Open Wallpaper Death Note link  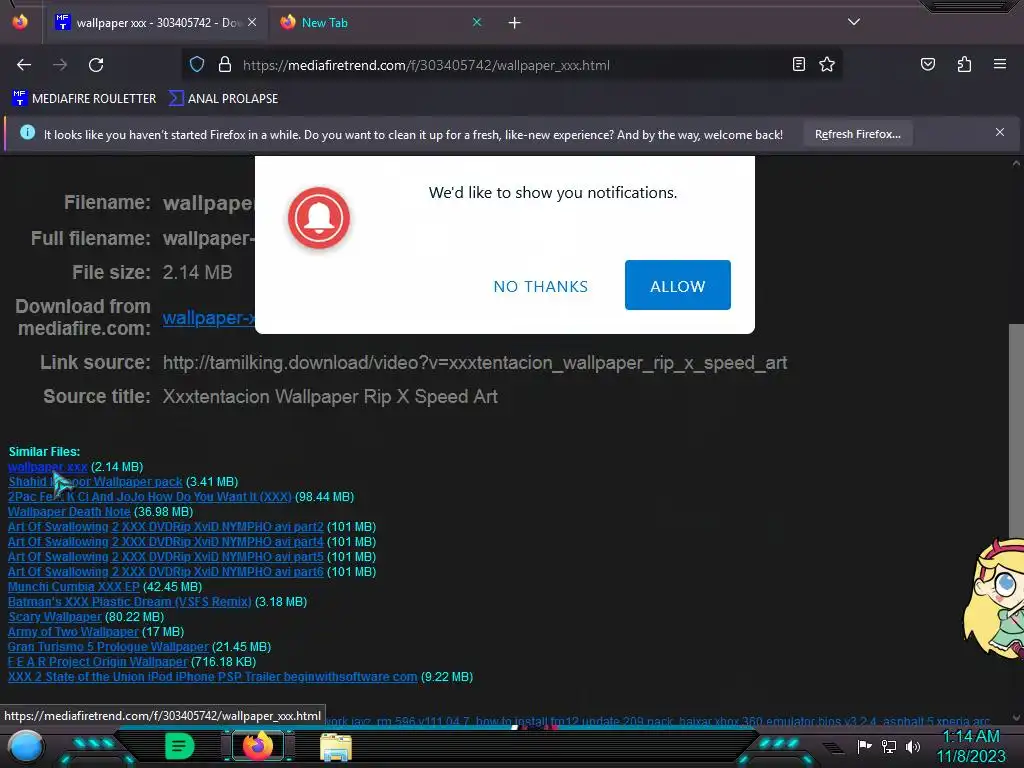(x=69, y=512)
